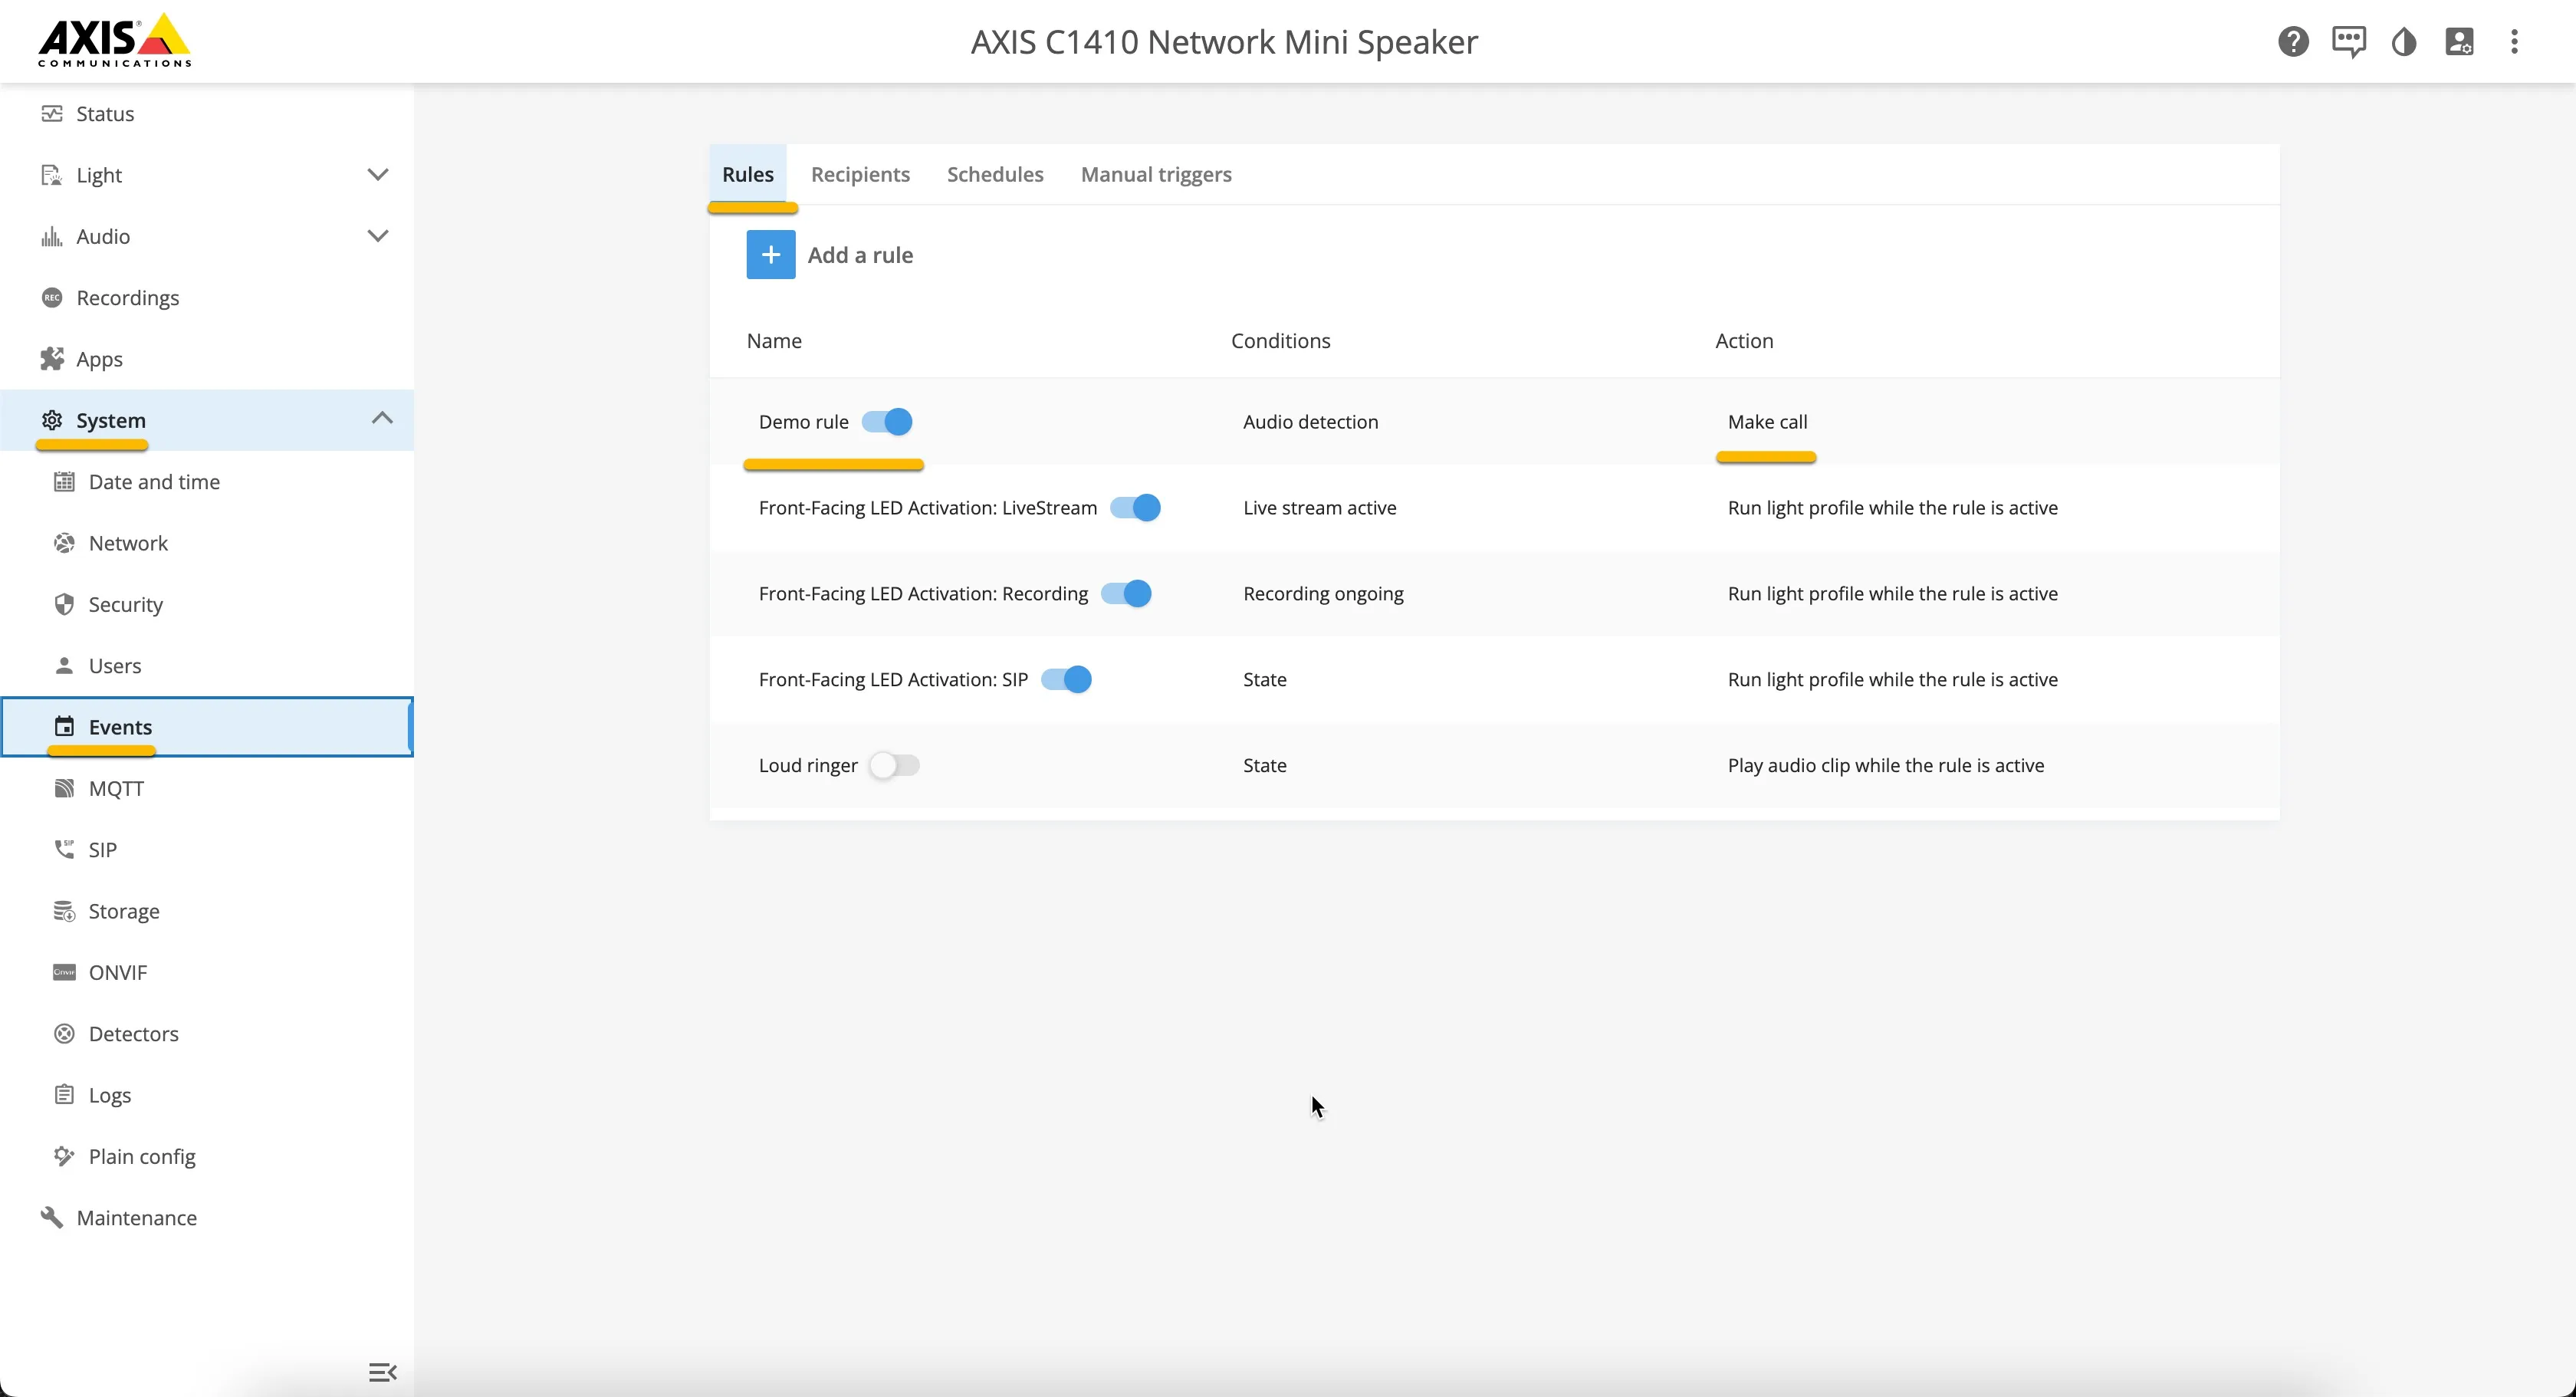Click the blue plus add rule button
The image size is (2576, 1397).
(770, 255)
